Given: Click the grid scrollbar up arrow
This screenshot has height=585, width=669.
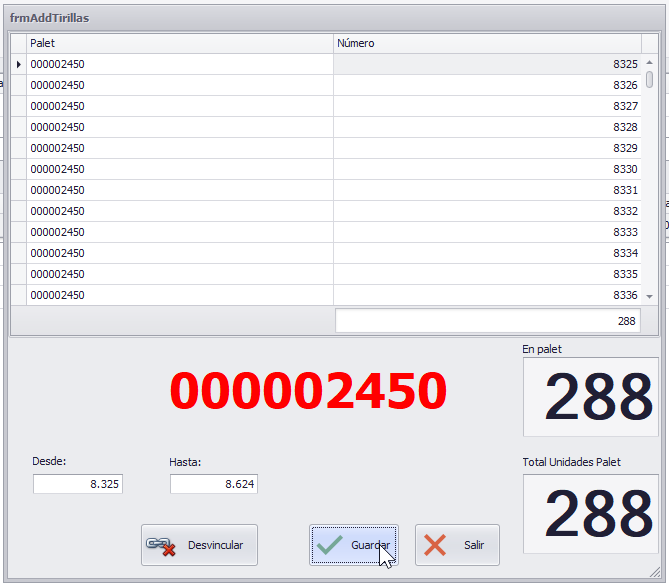Looking at the screenshot, I should (x=649, y=62).
